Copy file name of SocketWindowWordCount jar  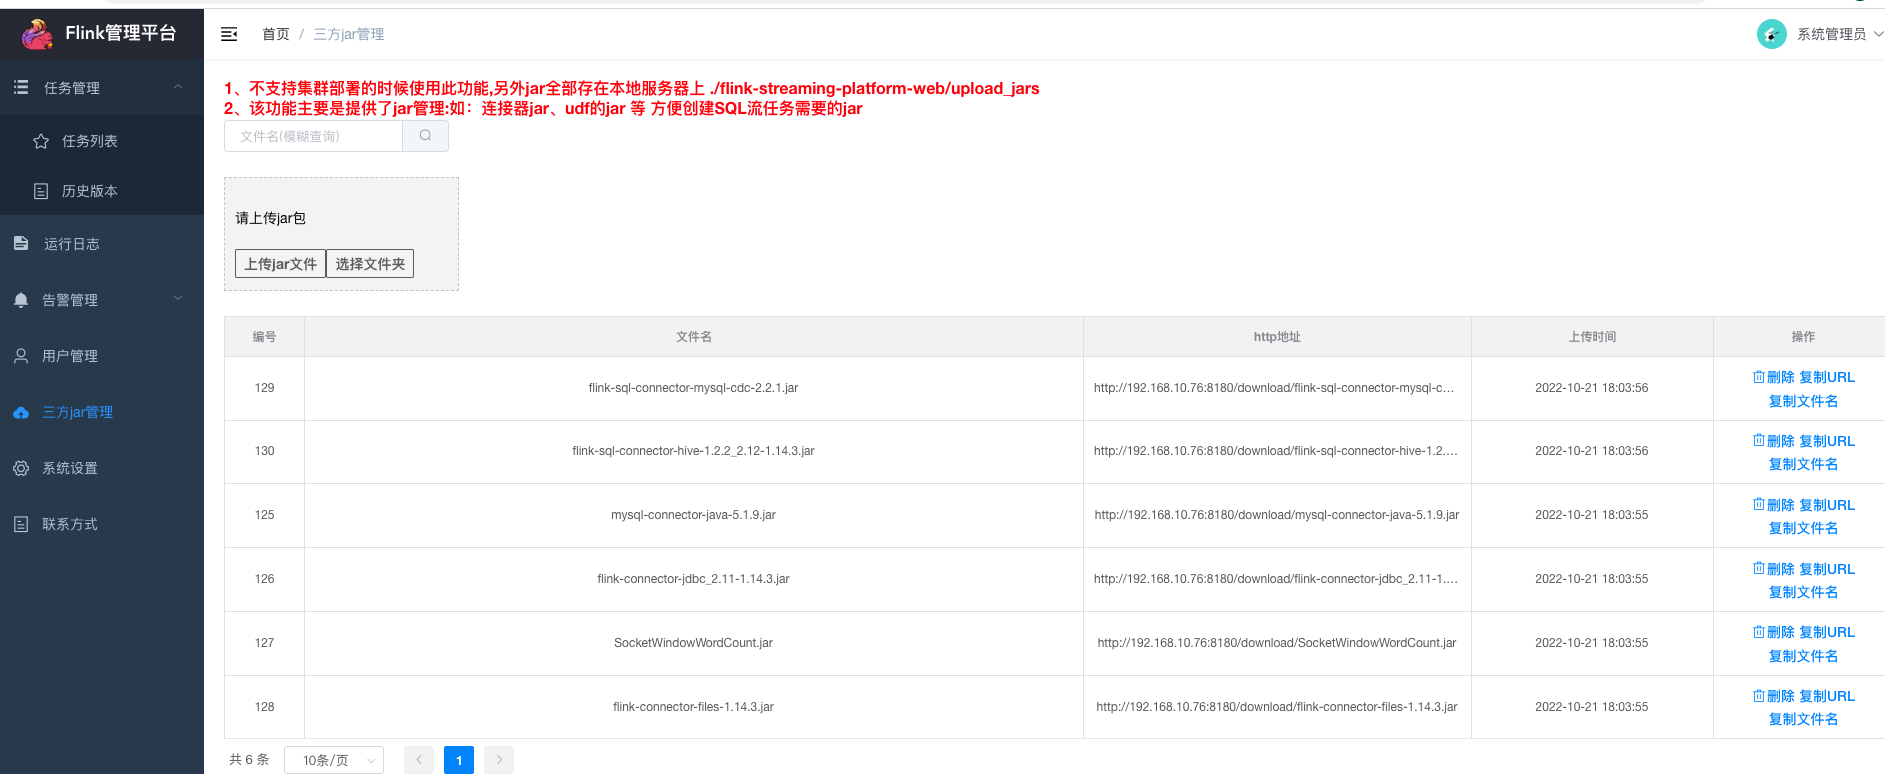(x=1803, y=656)
